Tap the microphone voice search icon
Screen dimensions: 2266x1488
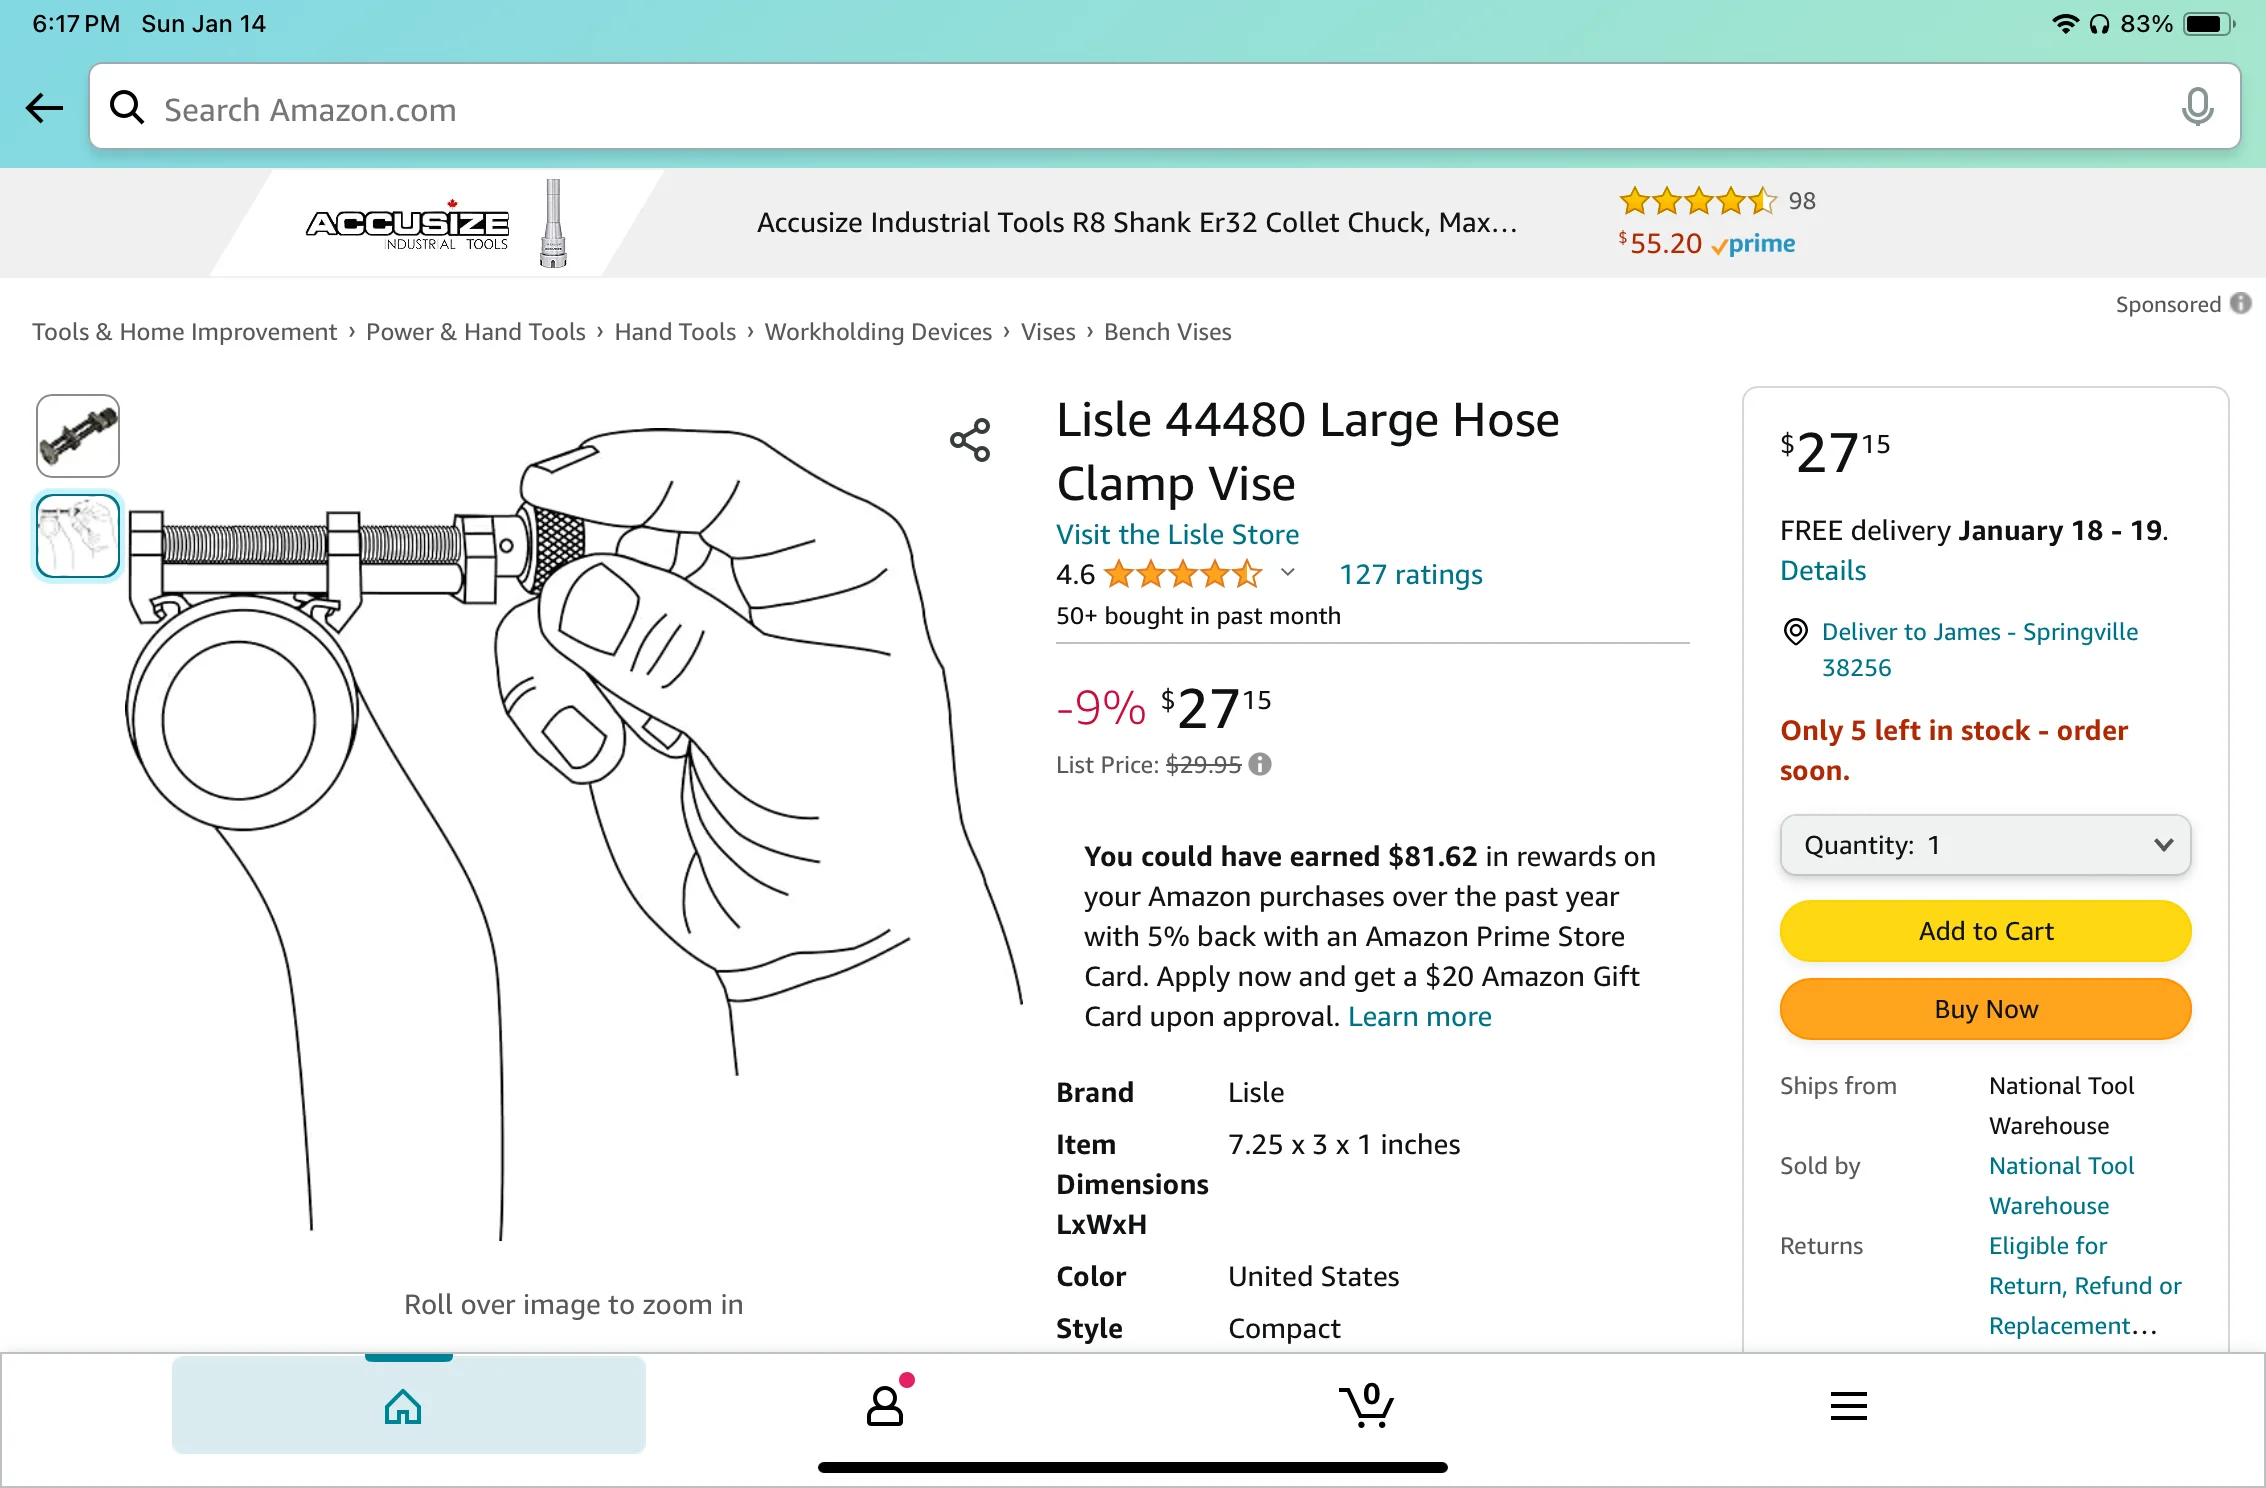2197,107
